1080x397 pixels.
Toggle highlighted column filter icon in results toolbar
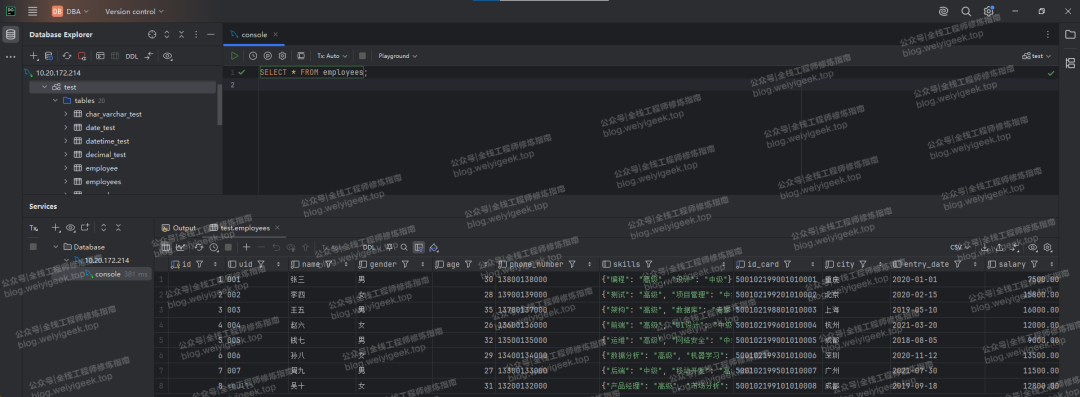coord(419,247)
